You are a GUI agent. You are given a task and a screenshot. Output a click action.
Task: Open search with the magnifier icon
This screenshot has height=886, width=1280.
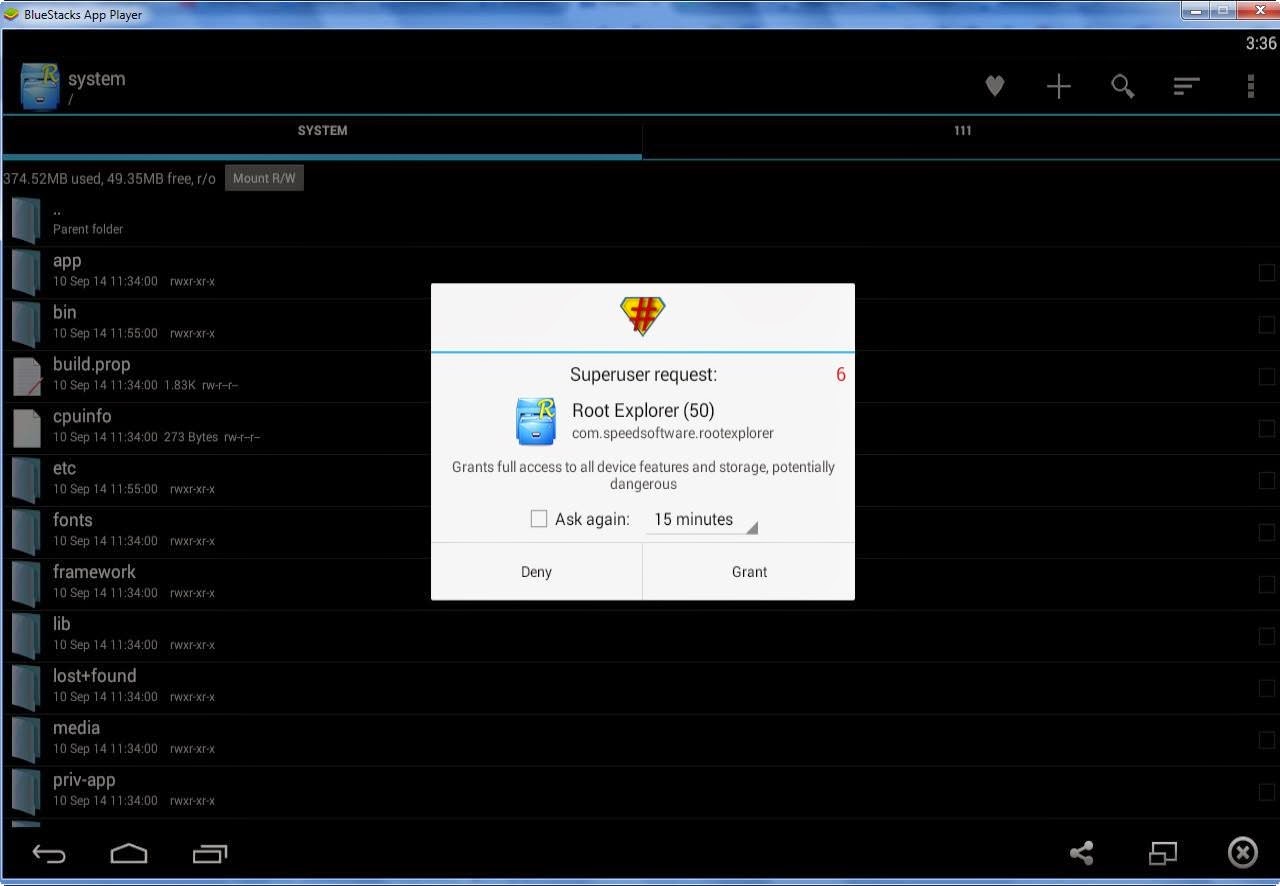point(1123,86)
